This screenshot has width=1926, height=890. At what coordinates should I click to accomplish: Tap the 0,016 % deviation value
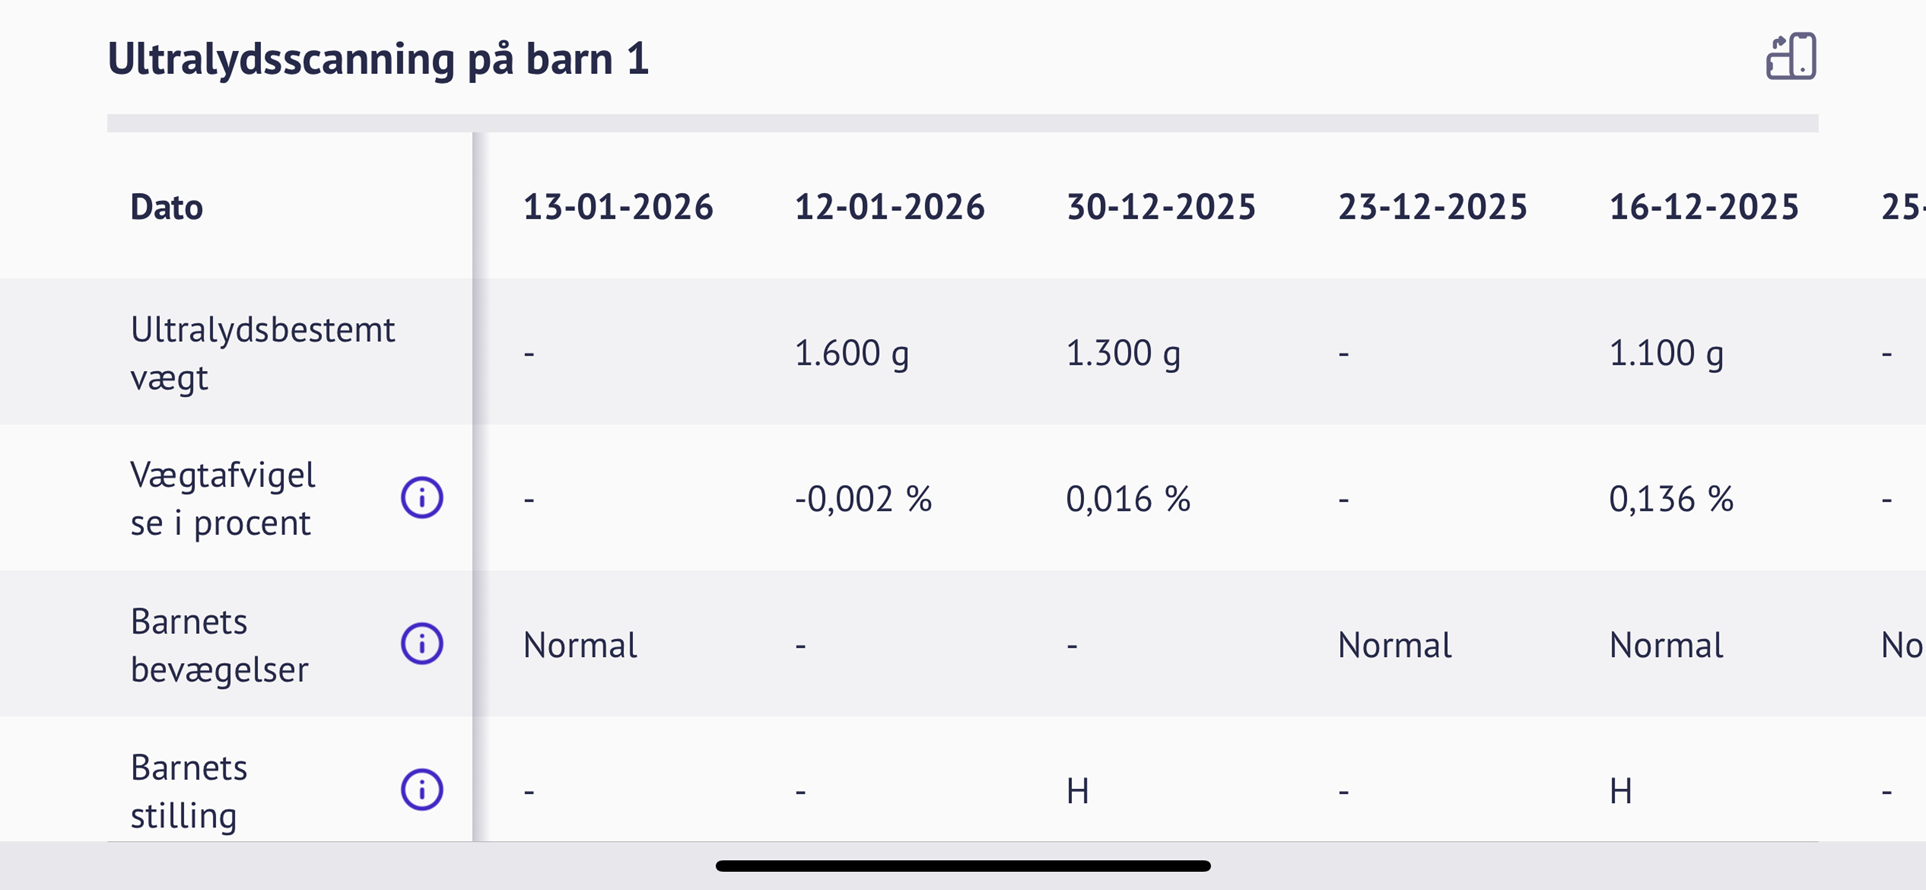pyautogui.click(x=1128, y=499)
